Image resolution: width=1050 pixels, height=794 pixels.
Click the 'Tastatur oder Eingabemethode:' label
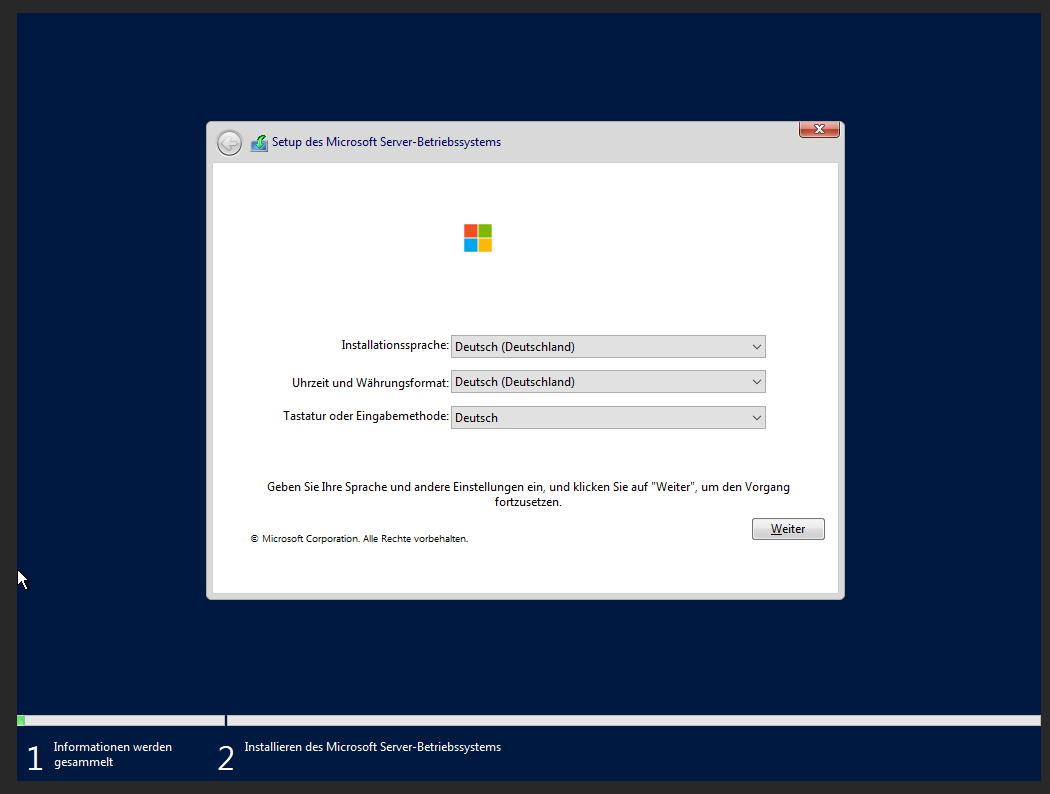[x=366, y=416]
